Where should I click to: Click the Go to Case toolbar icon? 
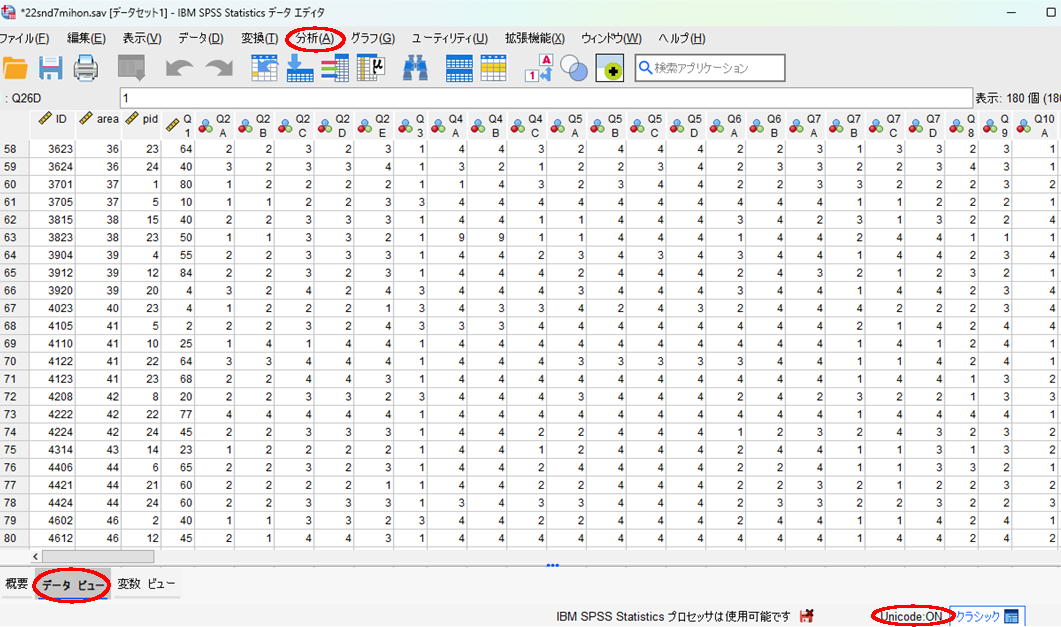pyautogui.click(x=264, y=68)
